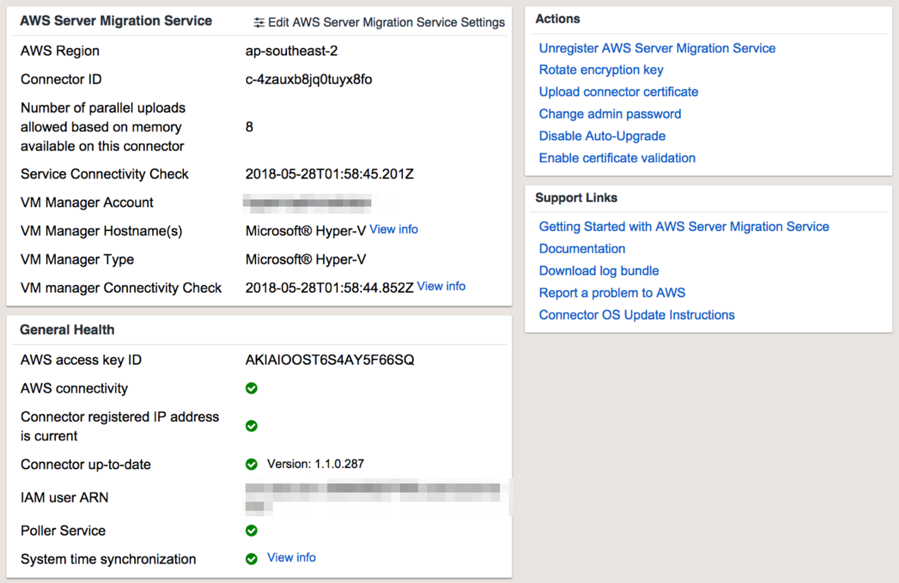Click the region value ap-southeast-2

(x=291, y=51)
